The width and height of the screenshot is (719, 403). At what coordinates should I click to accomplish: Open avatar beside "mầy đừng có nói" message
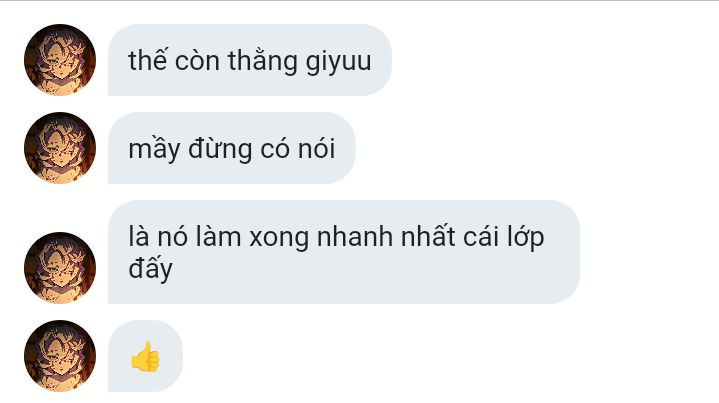tap(60, 148)
